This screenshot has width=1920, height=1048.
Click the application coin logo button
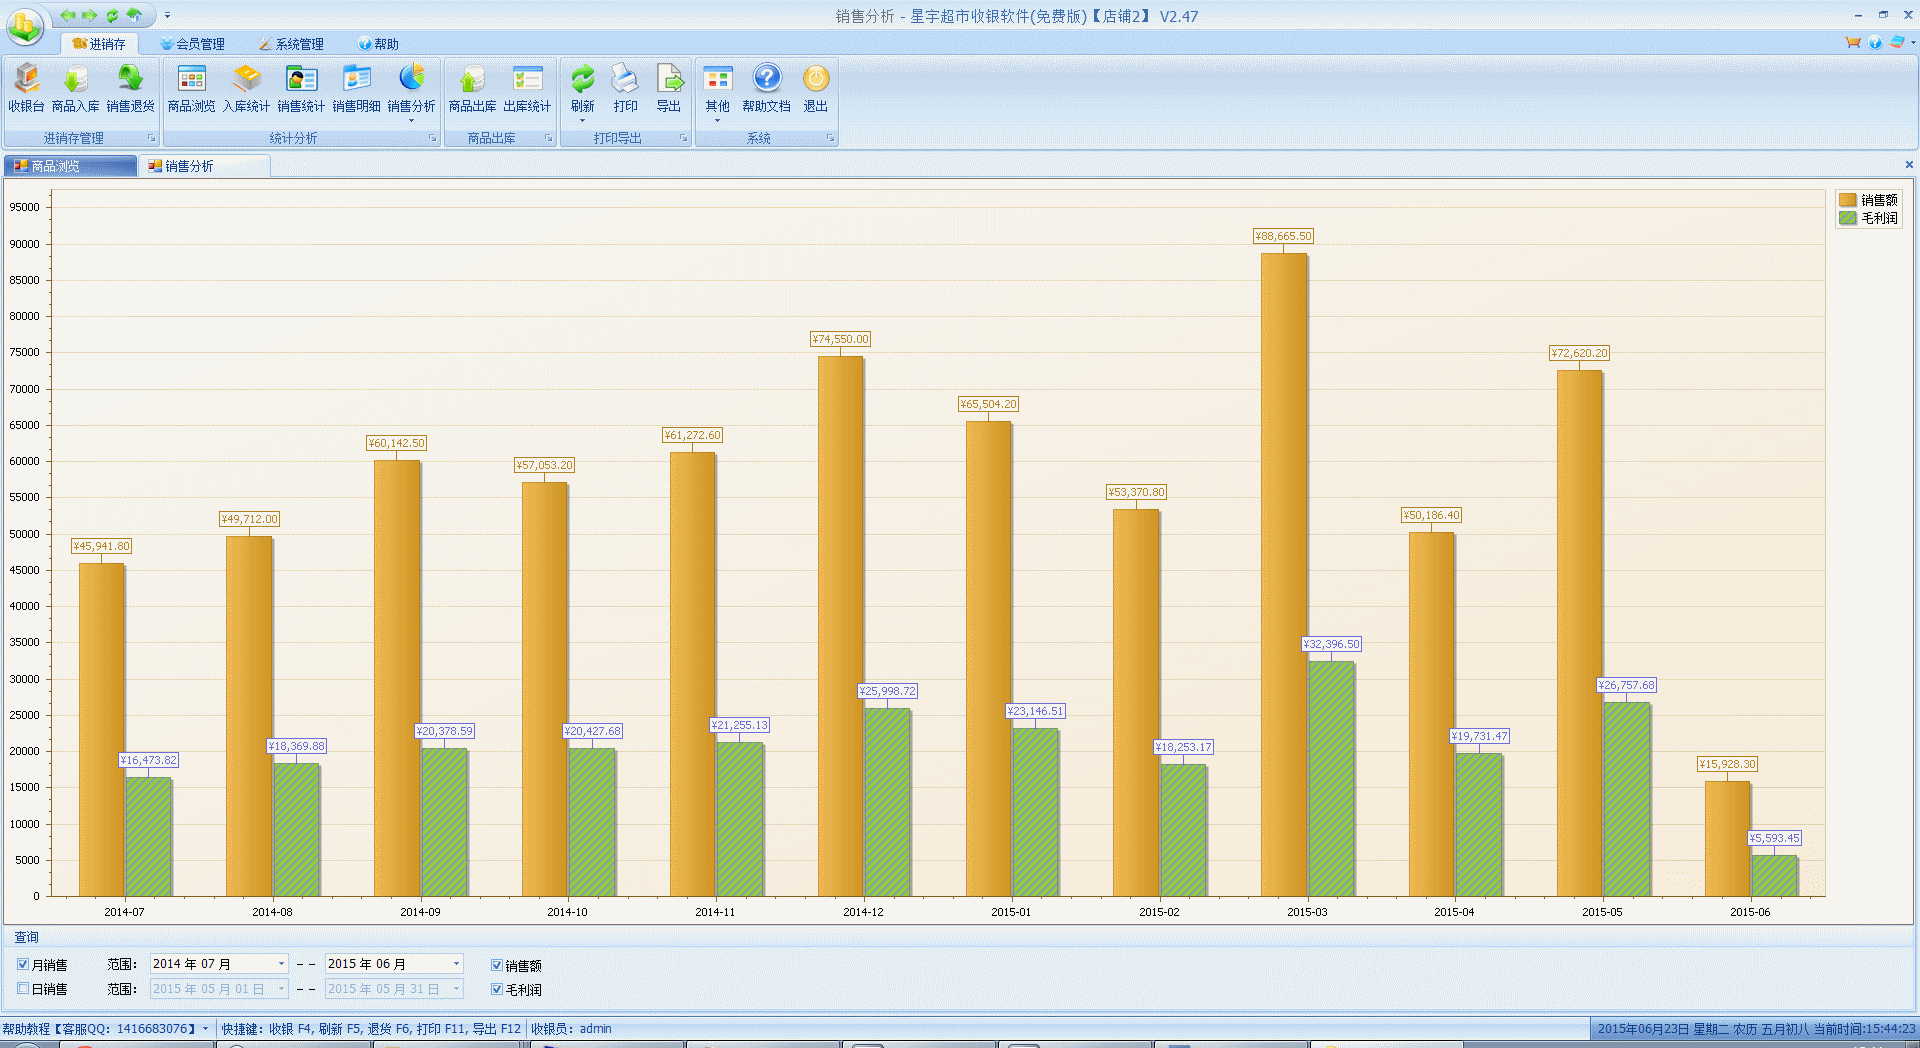(25, 25)
